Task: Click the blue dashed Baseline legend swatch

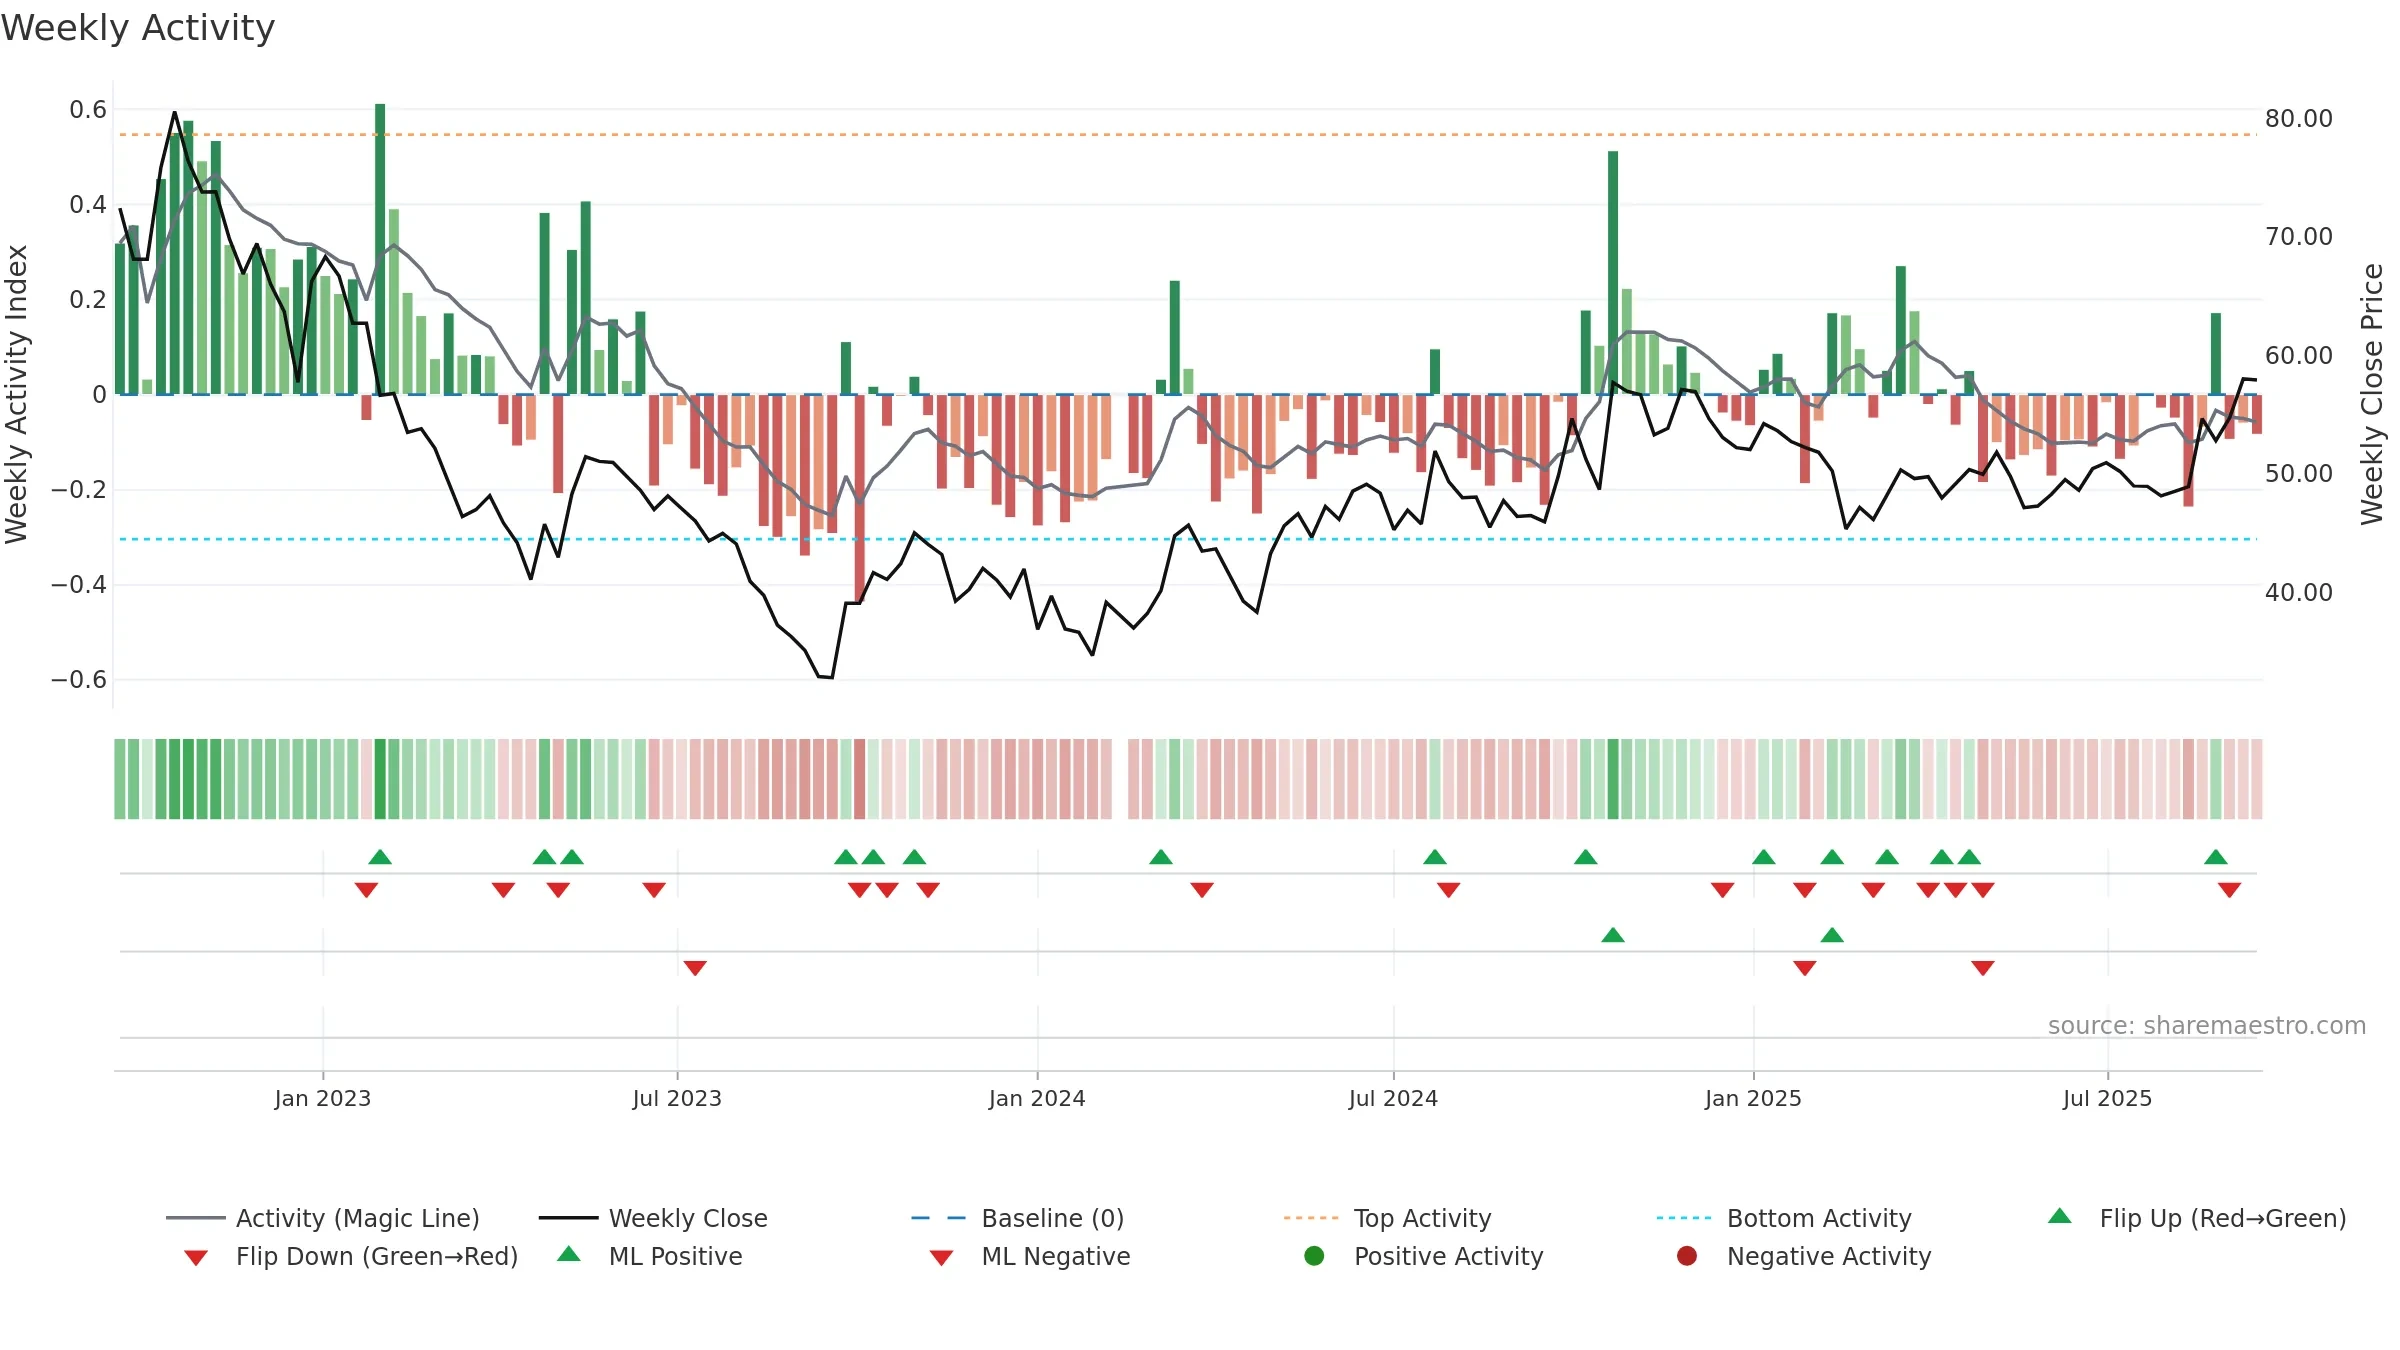Action: pyautogui.click(x=939, y=1218)
